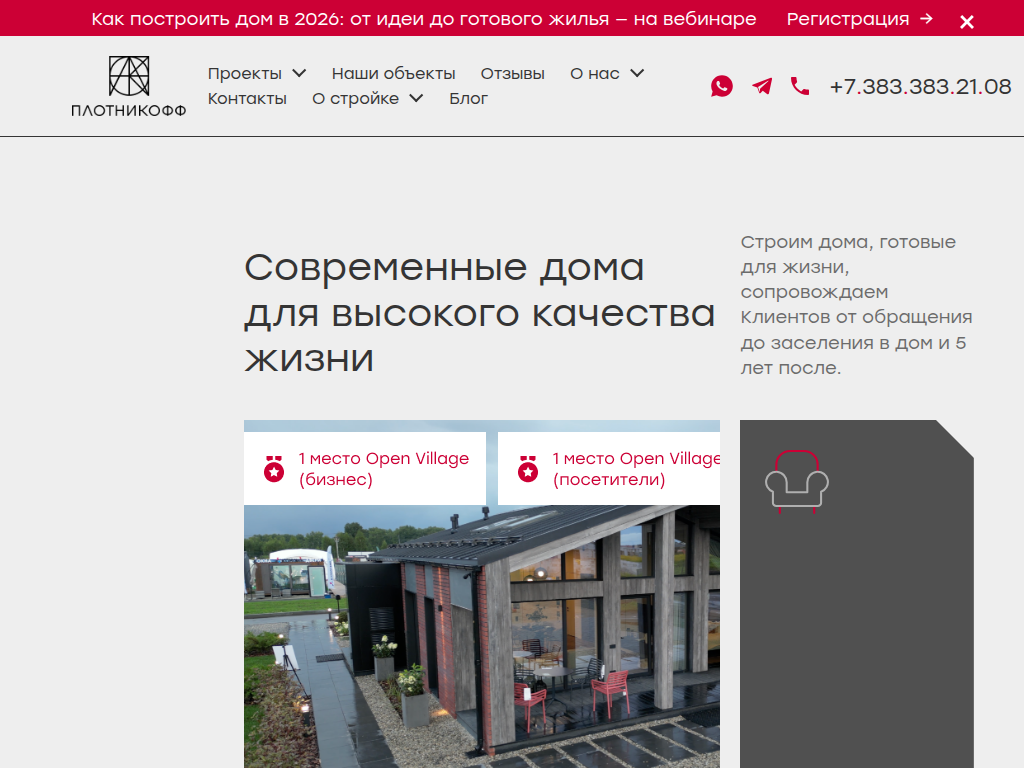The image size is (1024, 768).
Task: Click the ПЛОТНИКОФФ logo
Action: (128, 85)
